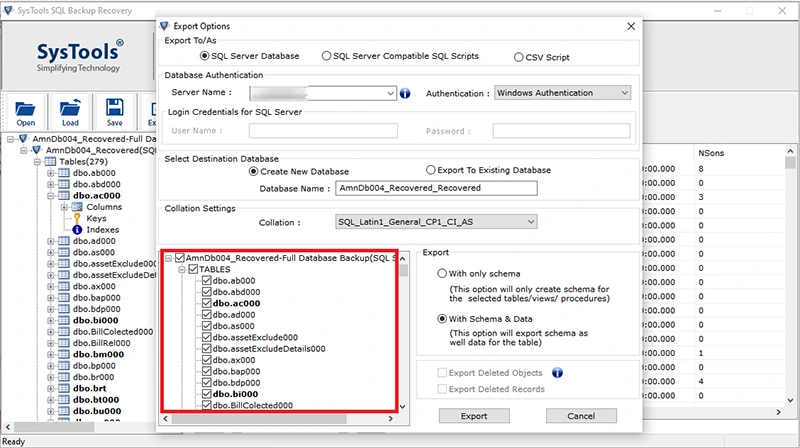Select SQL Server Compatible SQL Scripts option
The width and height of the screenshot is (800, 448).
tap(326, 56)
